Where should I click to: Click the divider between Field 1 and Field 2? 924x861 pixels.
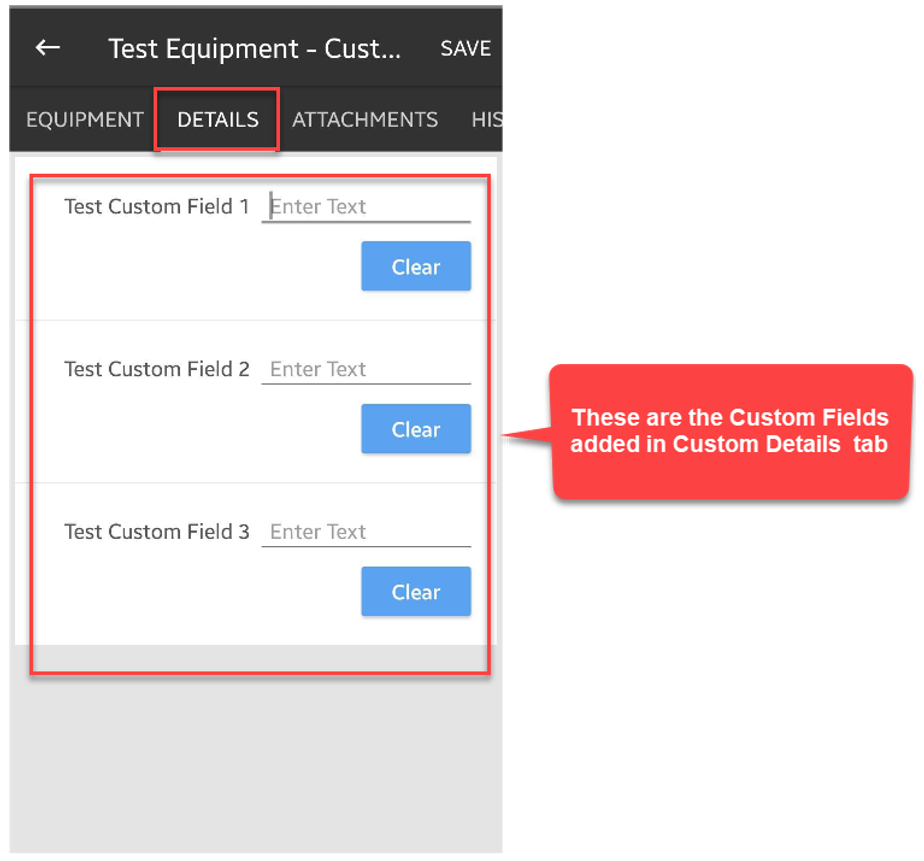coord(256,321)
